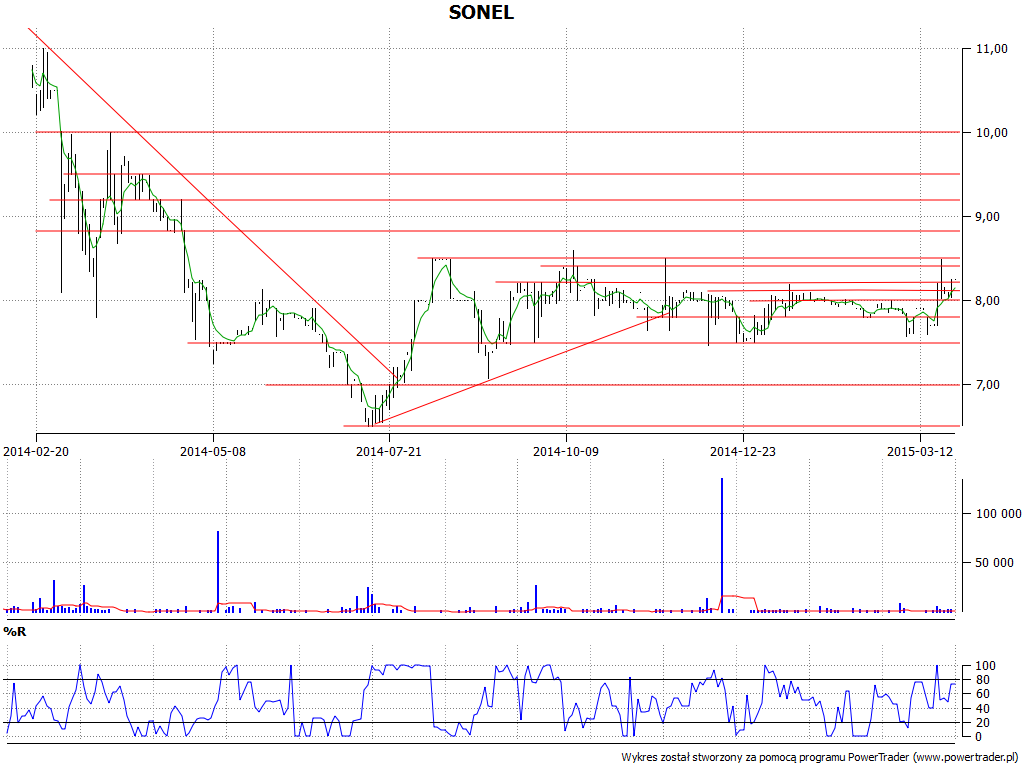1024x768 pixels.
Task: Click the 2014-10-09 date label
Action: point(566,451)
